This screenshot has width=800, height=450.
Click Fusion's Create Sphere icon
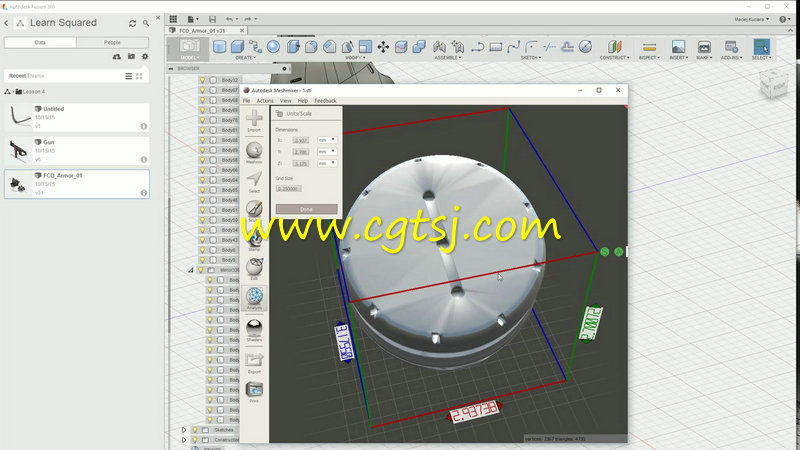pos(273,46)
